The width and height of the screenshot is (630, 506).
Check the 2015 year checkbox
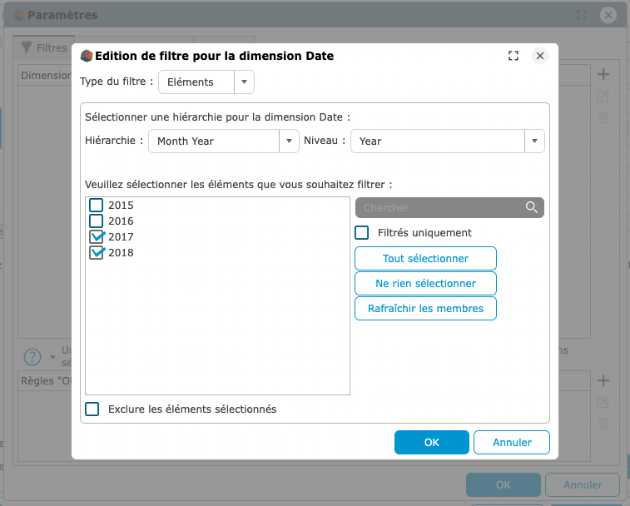(96, 205)
